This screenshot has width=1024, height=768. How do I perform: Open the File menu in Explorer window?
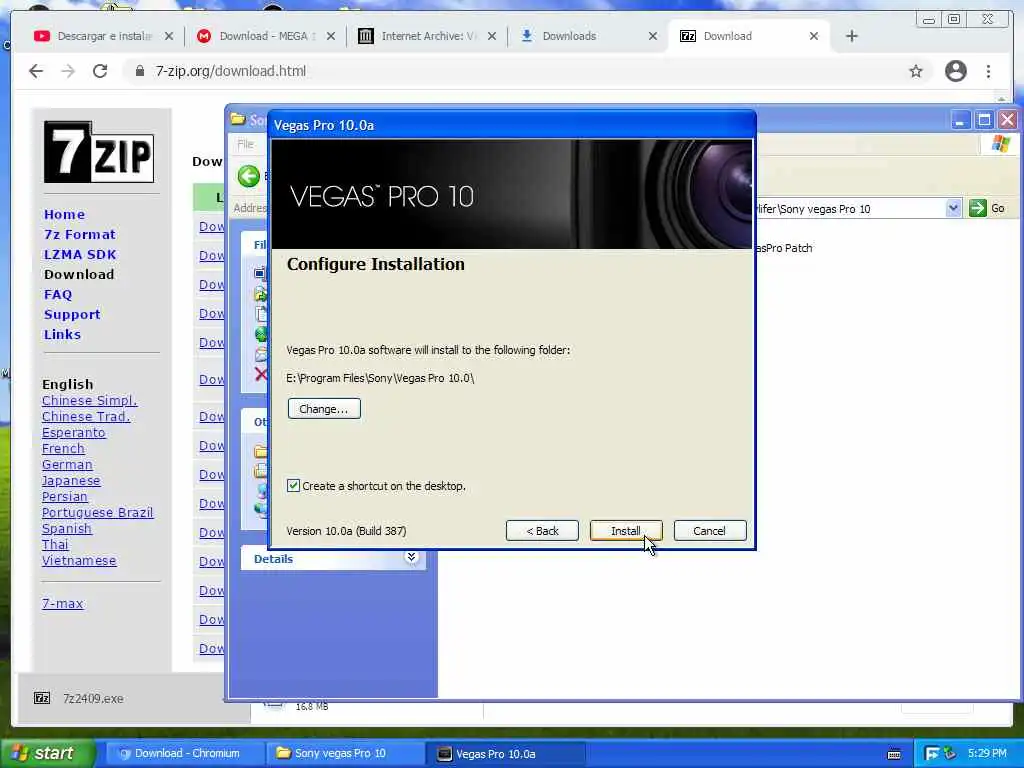click(246, 144)
